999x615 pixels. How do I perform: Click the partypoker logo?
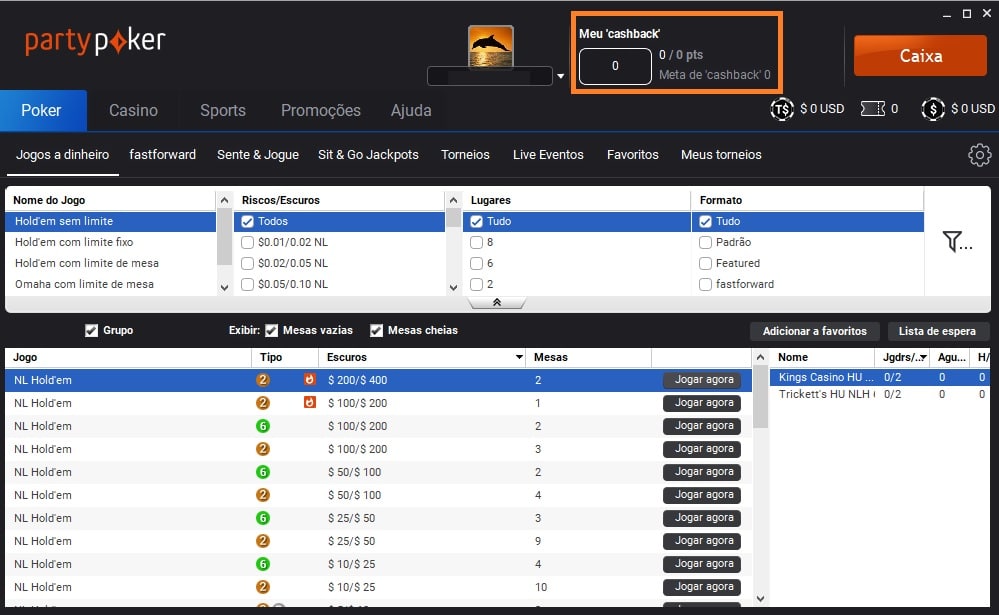point(95,41)
